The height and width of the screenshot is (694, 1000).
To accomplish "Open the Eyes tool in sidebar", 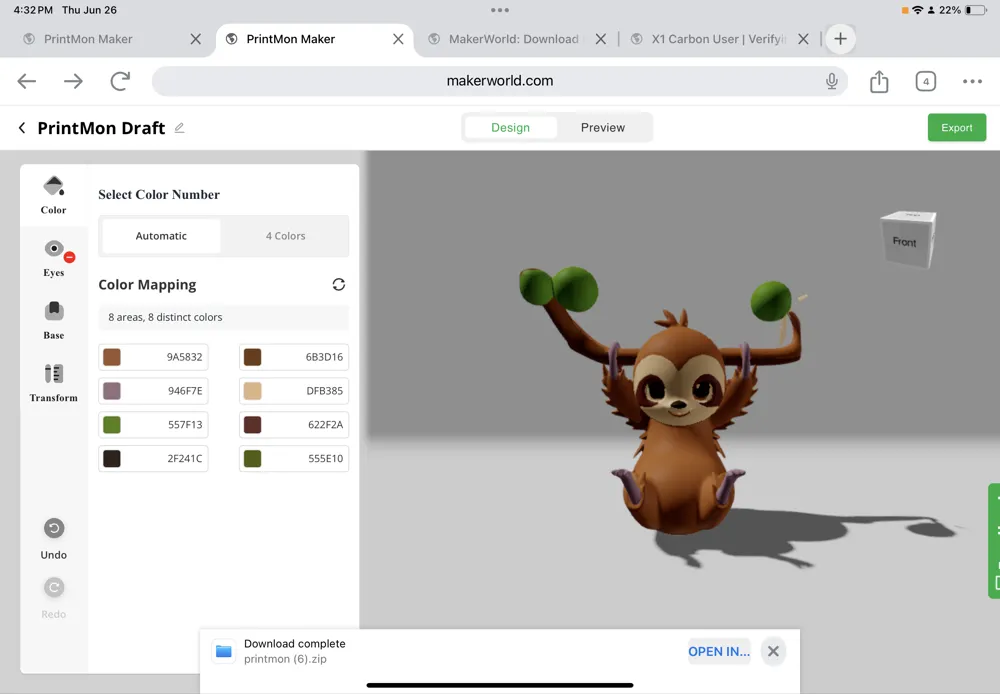I will pos(54,258).
